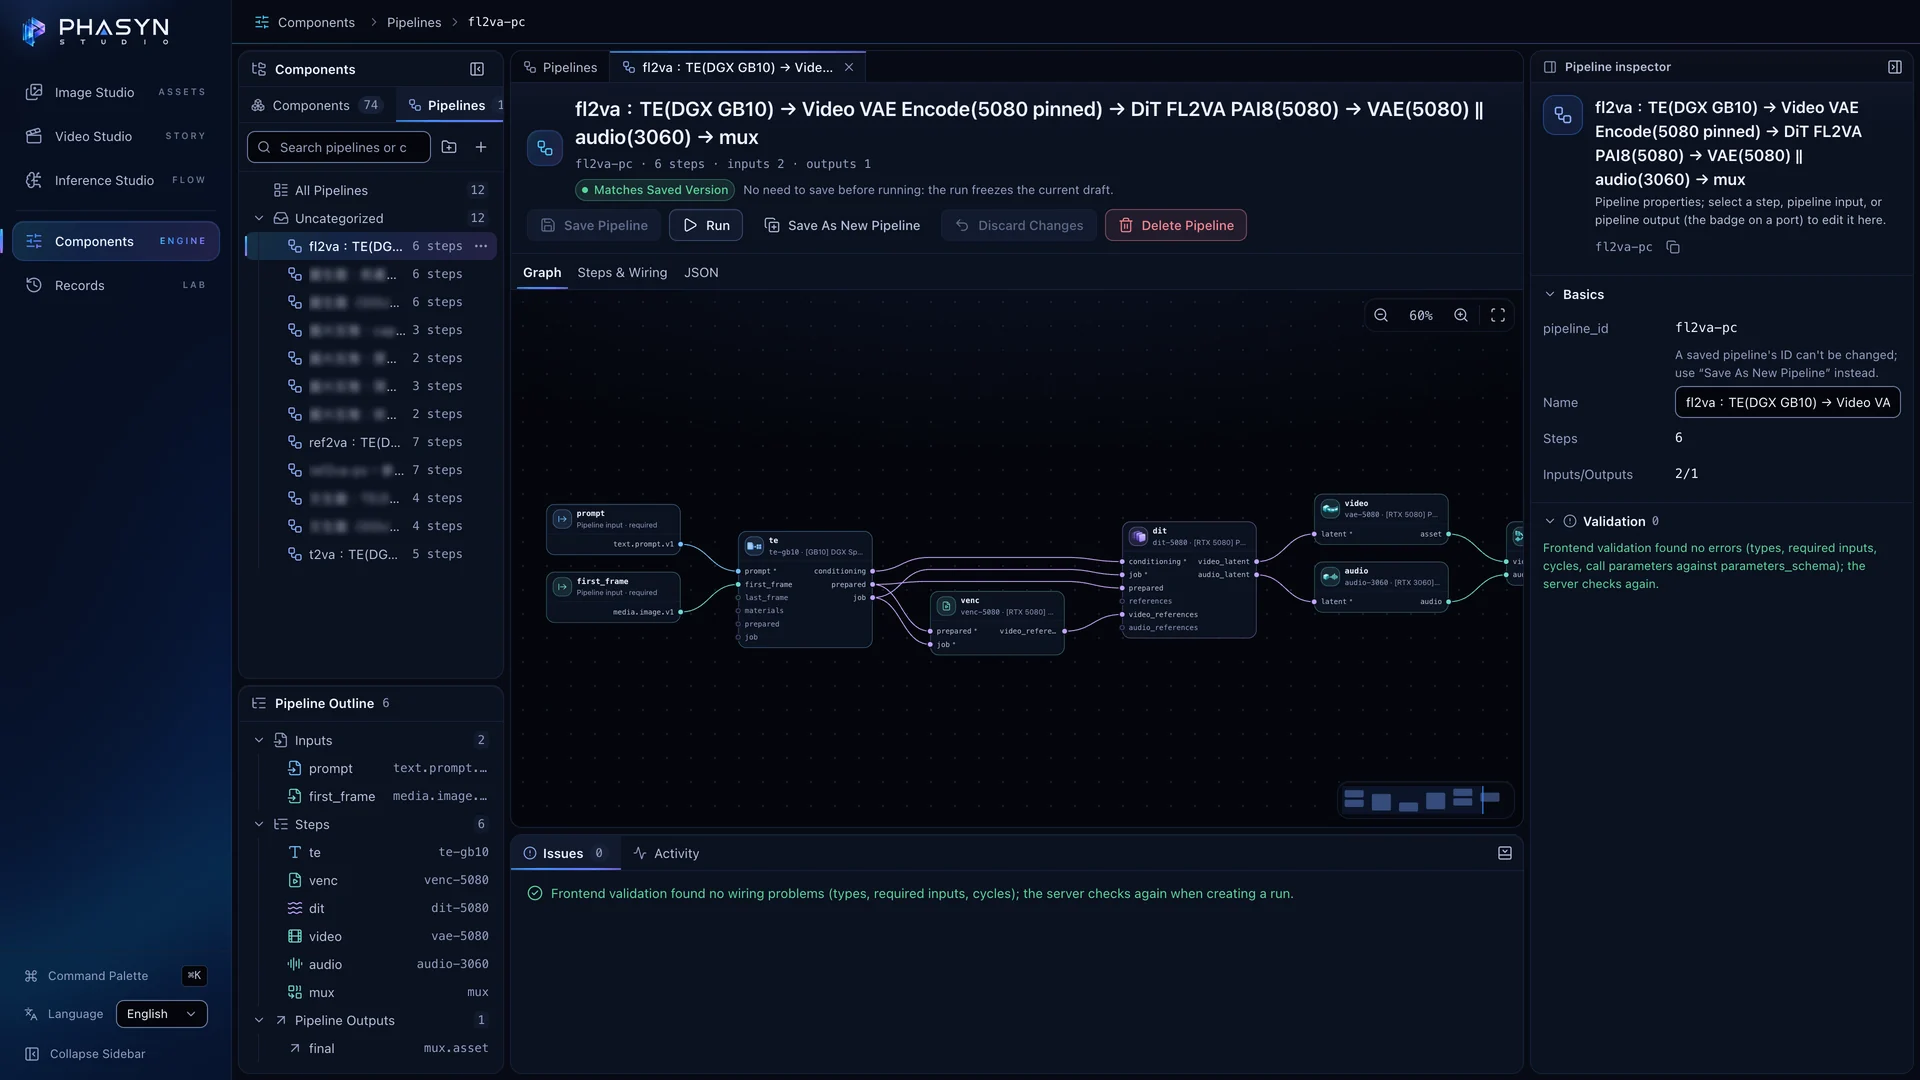Zoom out the graph canvas

(1381, 315)
